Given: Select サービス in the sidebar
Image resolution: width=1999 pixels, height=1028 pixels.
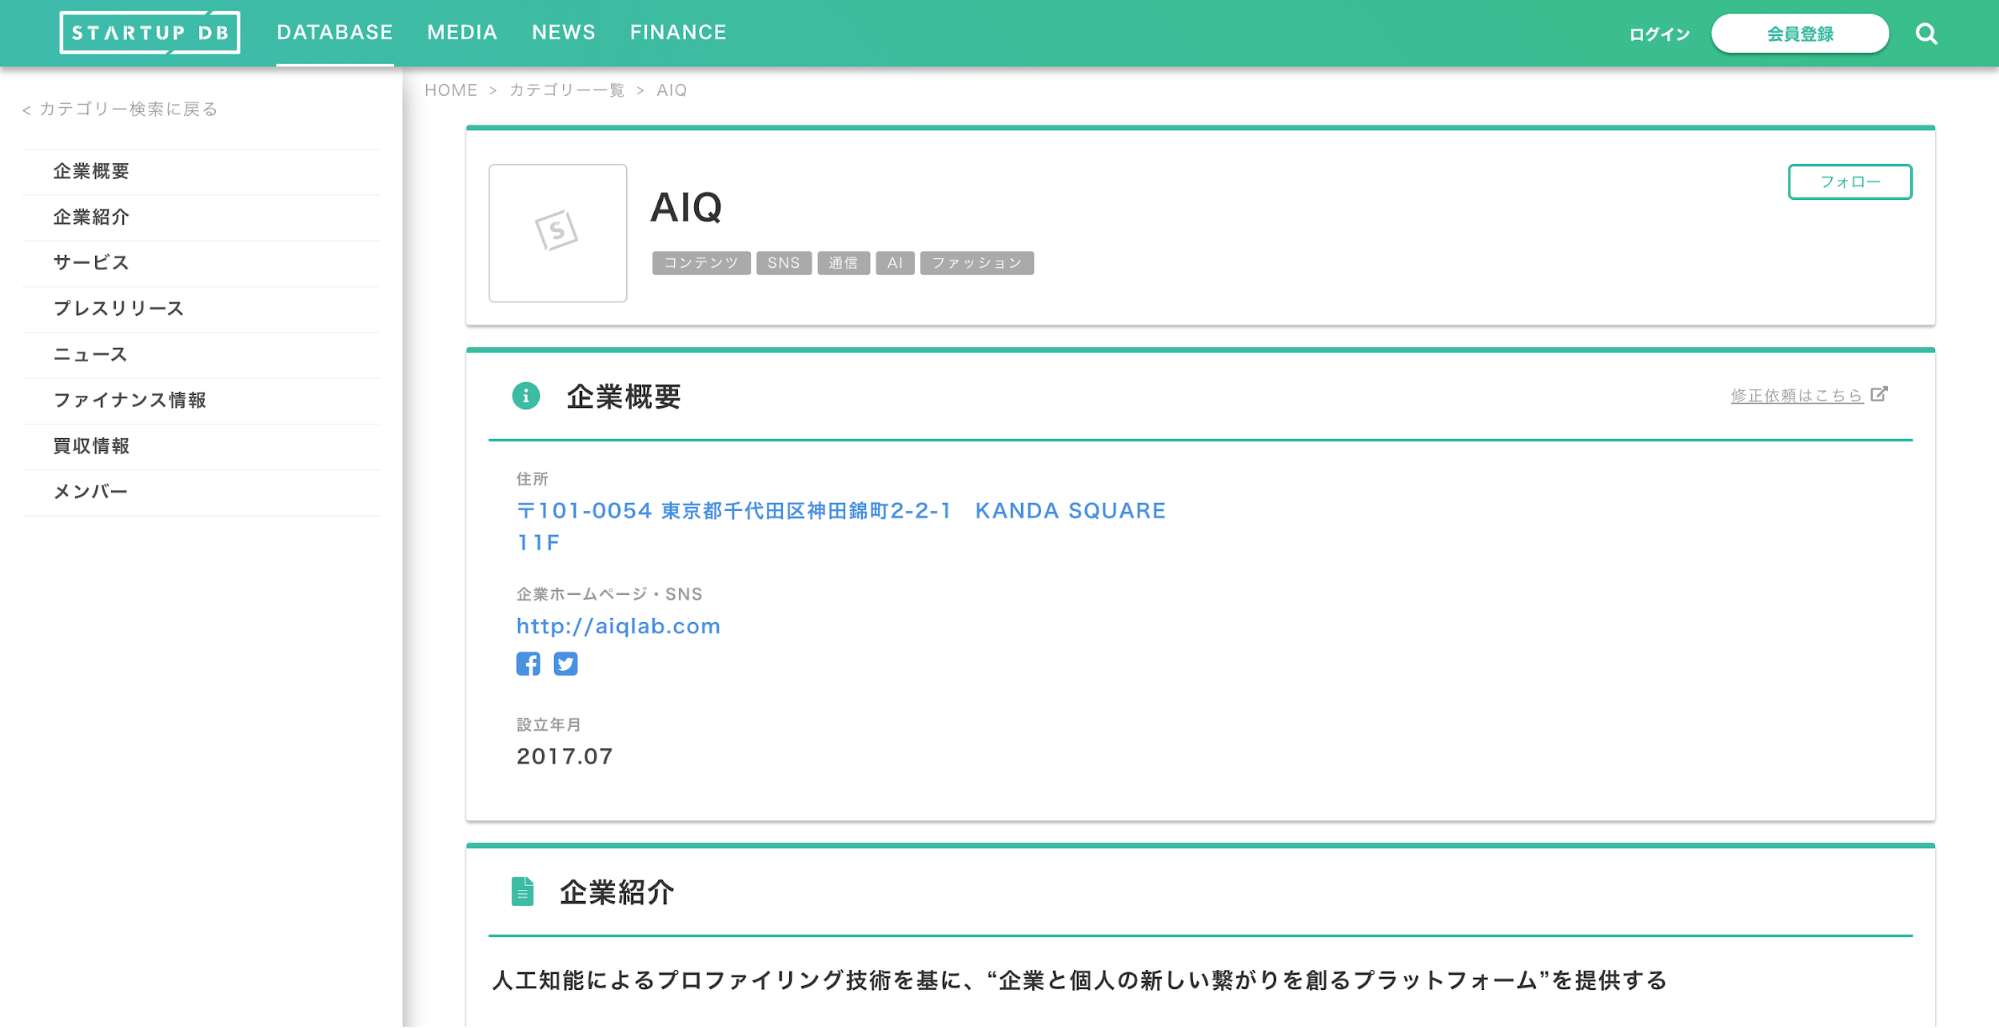Looking at the screenshot, I should [201, 263].
